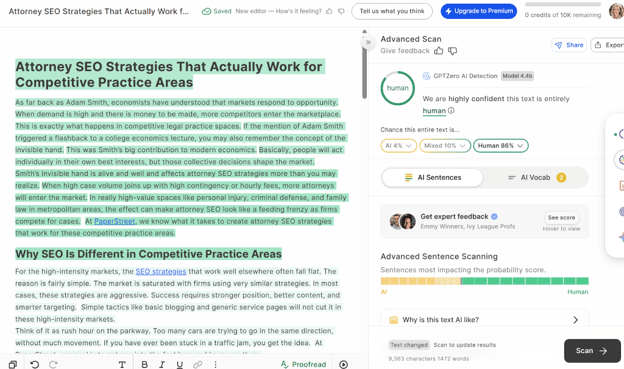Click the 'Model 4.4b' badge
The height and width of the screenshot is (369, 624).
click(517, 76)
